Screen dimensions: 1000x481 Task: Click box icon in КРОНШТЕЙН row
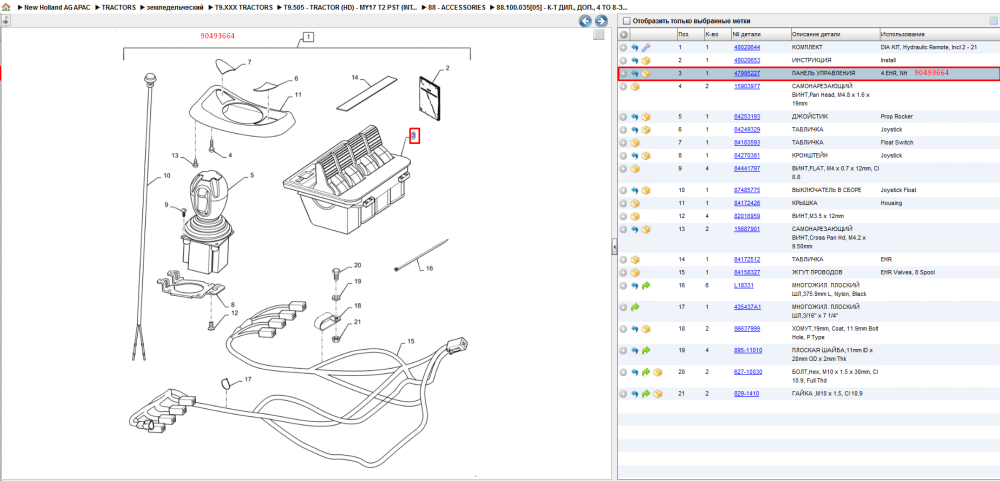coord(645,156)
